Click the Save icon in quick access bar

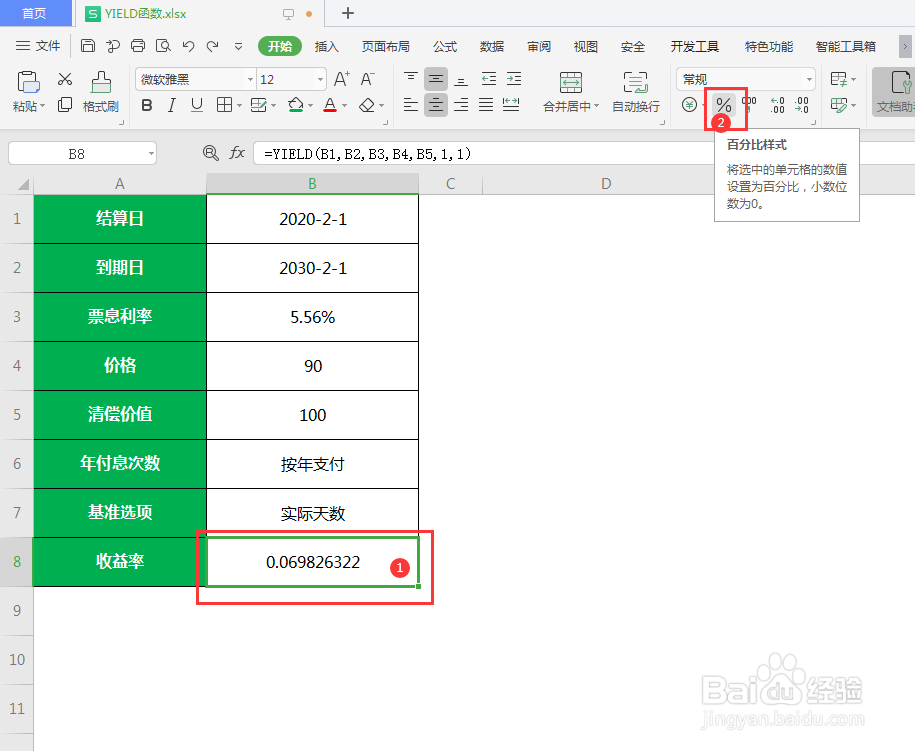(88, 46)
